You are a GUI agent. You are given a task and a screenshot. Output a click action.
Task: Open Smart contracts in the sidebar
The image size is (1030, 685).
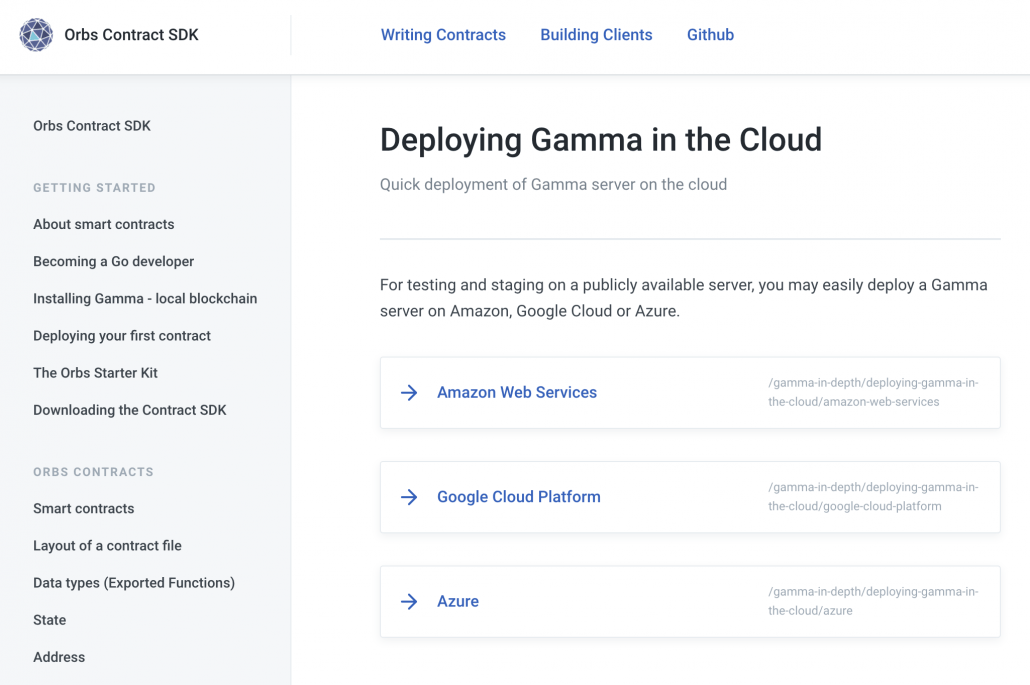(83, 509)
